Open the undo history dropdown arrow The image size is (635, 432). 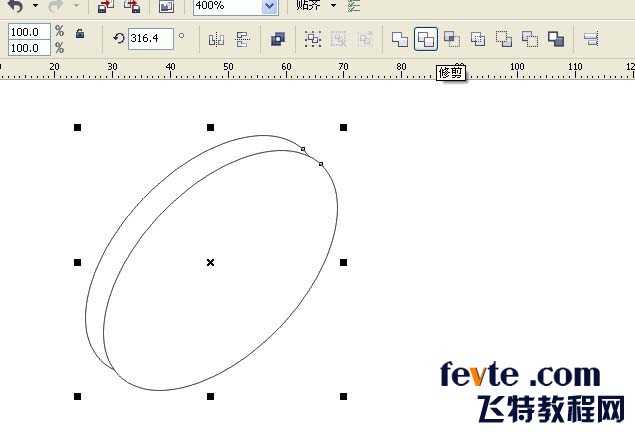pyautogui.click(x=36, y=6)
